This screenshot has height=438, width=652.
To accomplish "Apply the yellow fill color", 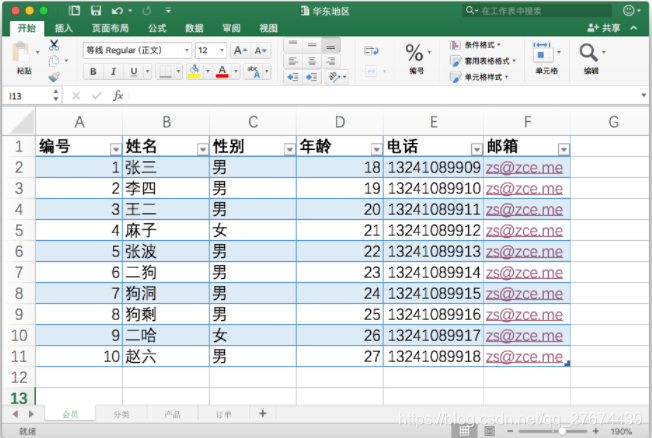I will pyautogui.click(x=194, y=72).
